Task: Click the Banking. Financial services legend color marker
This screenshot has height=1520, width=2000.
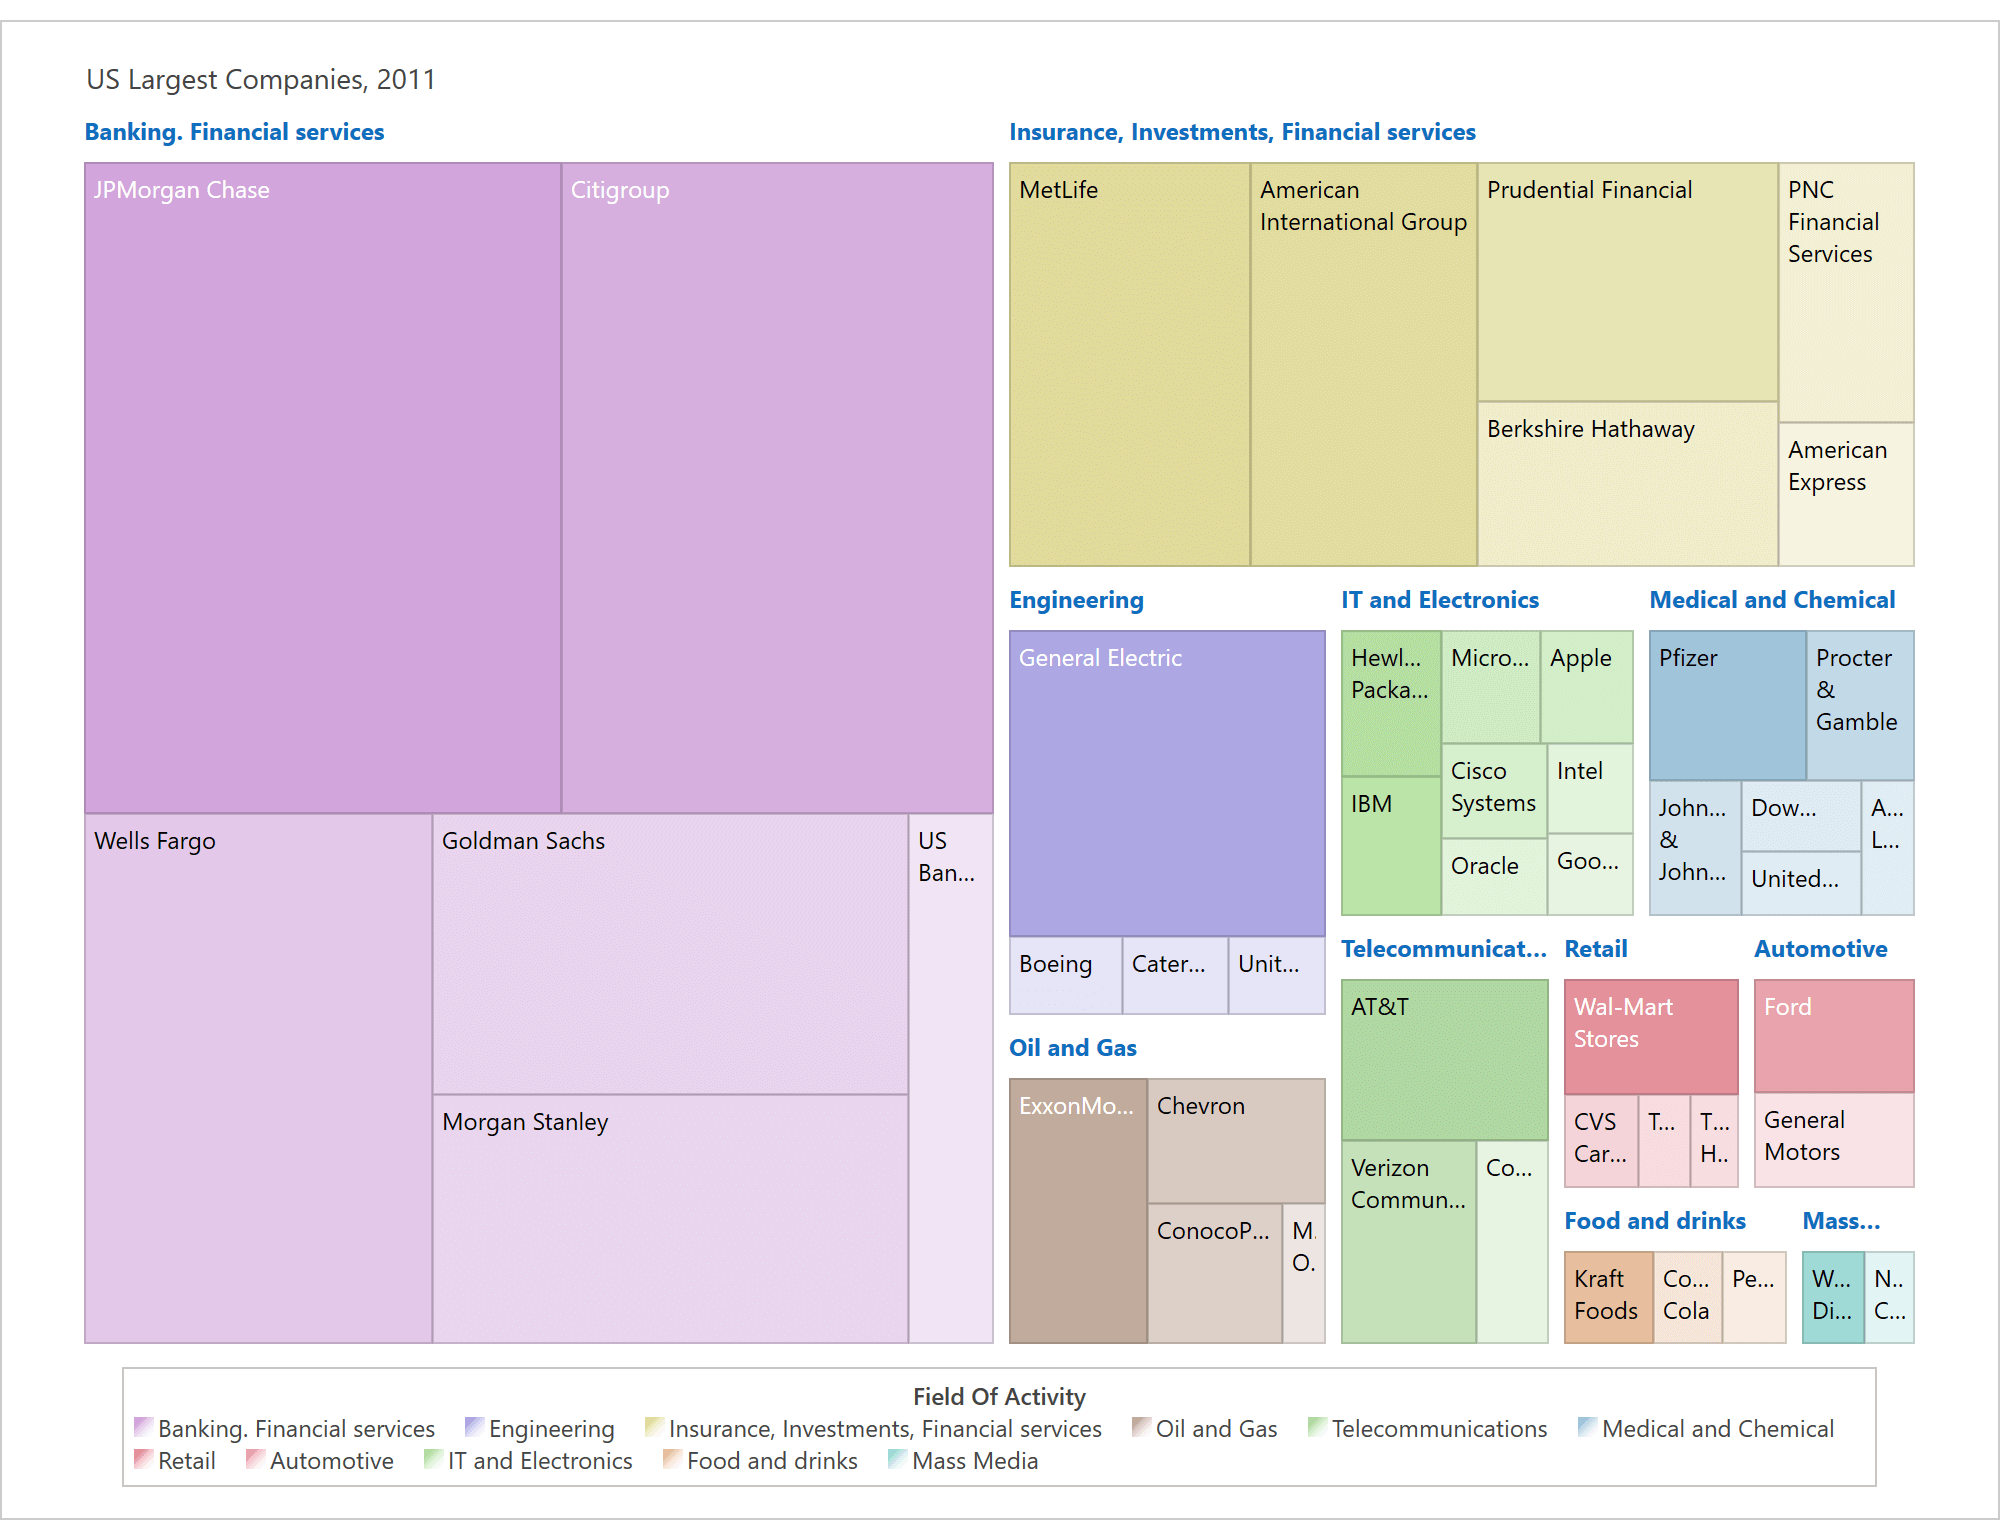Action: coord(143,1428)
